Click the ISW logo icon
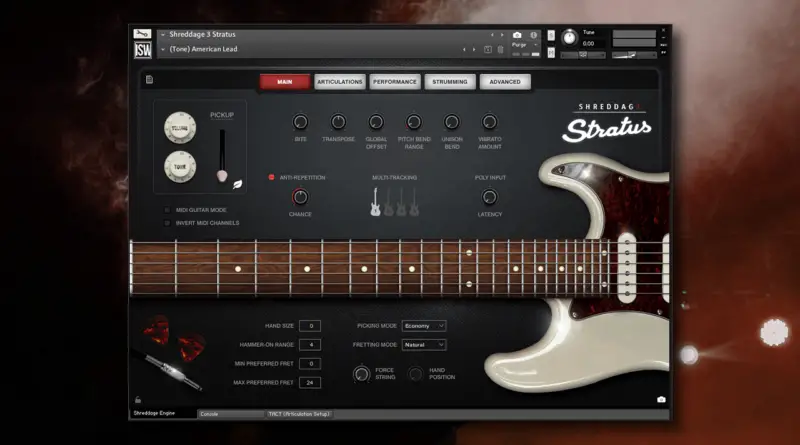This screenshot has height=445, width=800. 142,50
